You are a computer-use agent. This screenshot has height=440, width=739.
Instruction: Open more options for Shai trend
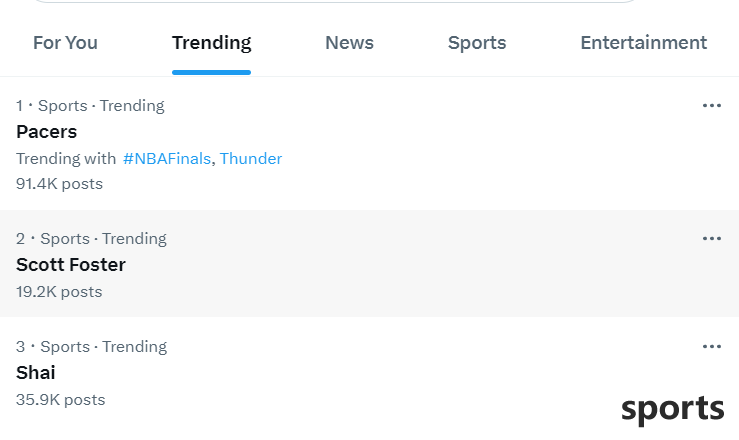point(711,347)
